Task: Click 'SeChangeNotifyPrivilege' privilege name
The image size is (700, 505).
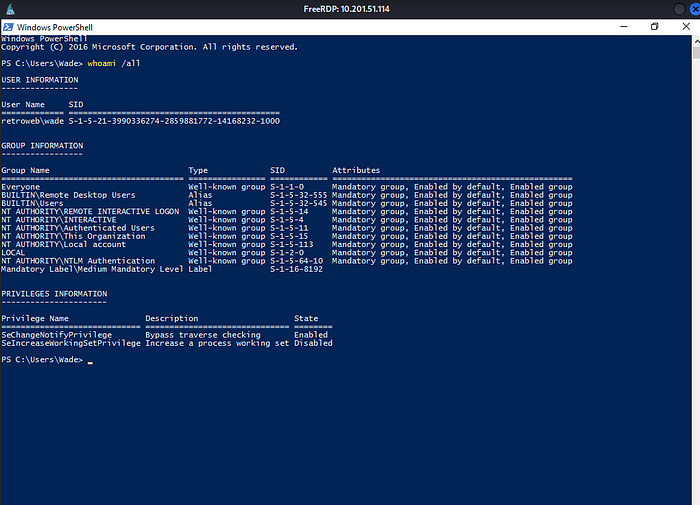Action: [57, 335]
